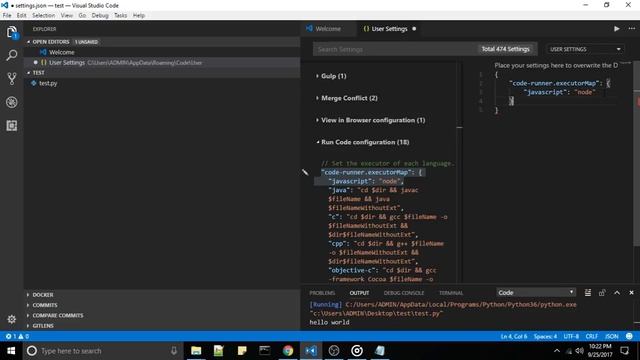
Task: Open the Windows Start menu
Action: (x=11, y=351)
